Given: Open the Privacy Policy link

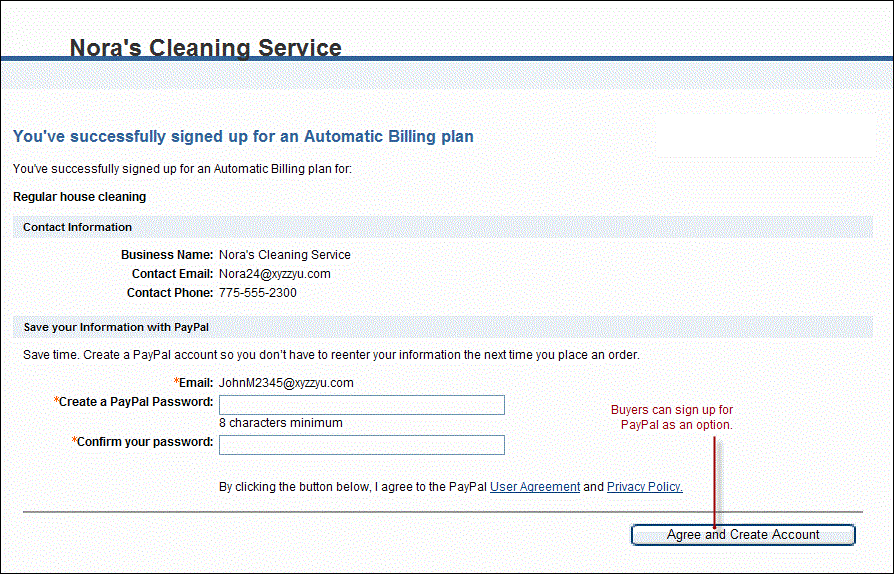Looking at the screenshot, I should click(x=644, y=487).
